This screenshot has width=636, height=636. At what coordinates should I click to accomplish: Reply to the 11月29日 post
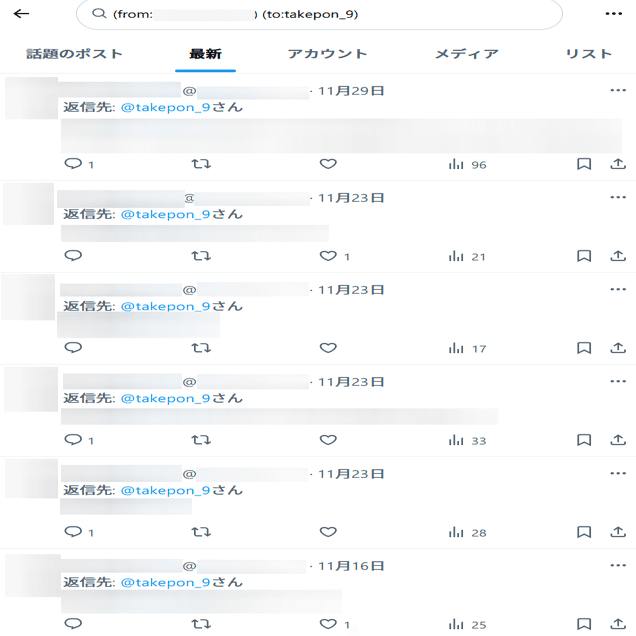tap(73, 164)
